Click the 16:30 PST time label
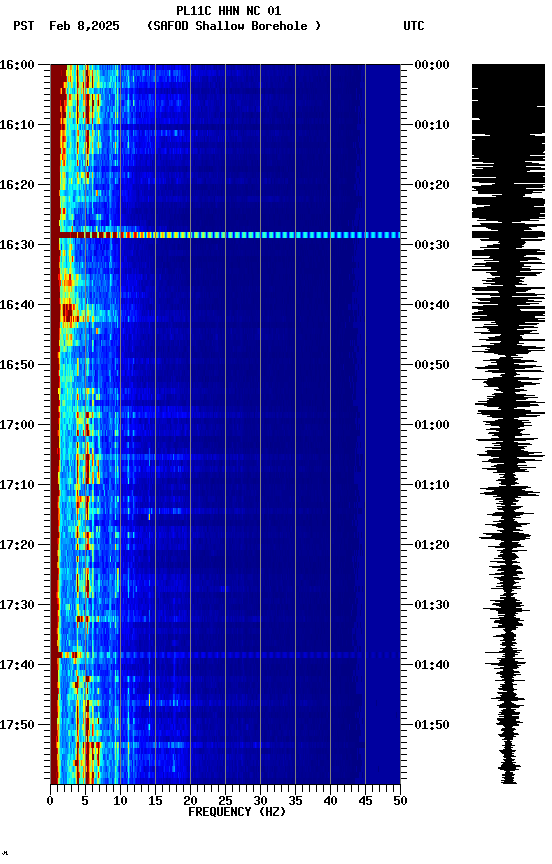This screenshot has height=864, width=552. pos(17,245)
